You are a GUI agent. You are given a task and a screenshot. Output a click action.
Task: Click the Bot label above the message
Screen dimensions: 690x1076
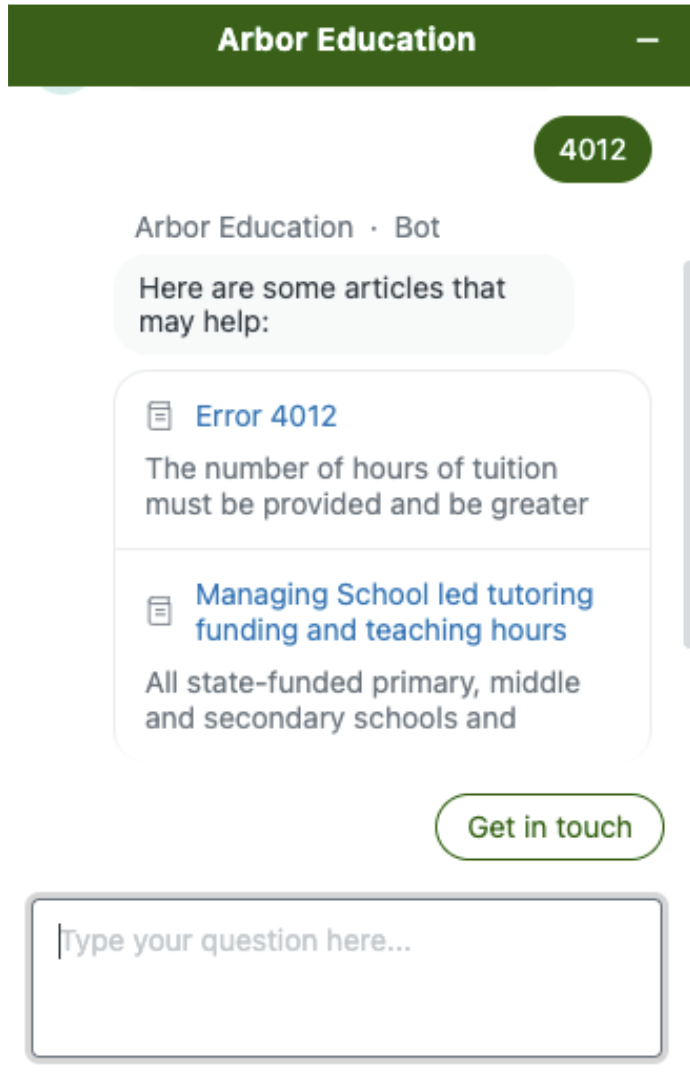[417, 227]
